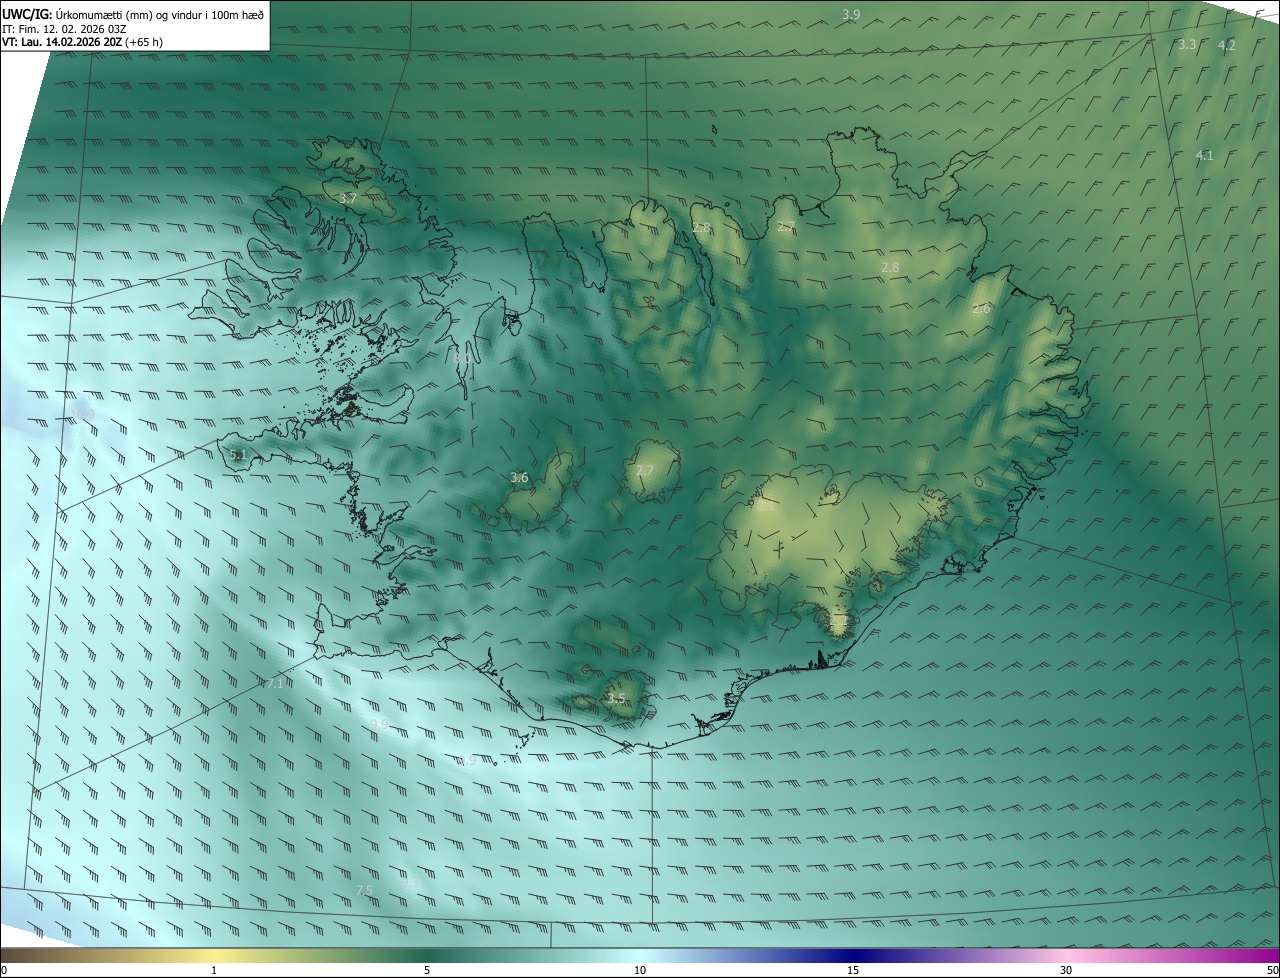The width and height of the screenshot is (1280, 978).
Task: Click the '9.9' value label over the sea
Action: tap(379, 723)
